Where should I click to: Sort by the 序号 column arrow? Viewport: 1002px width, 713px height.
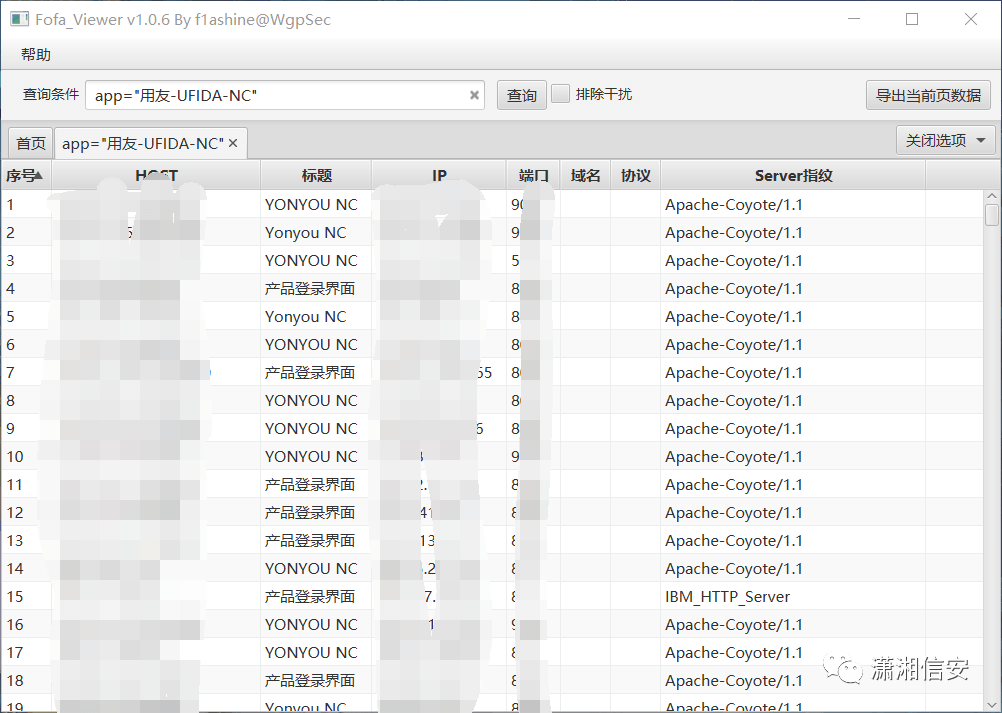pos(38,175)
